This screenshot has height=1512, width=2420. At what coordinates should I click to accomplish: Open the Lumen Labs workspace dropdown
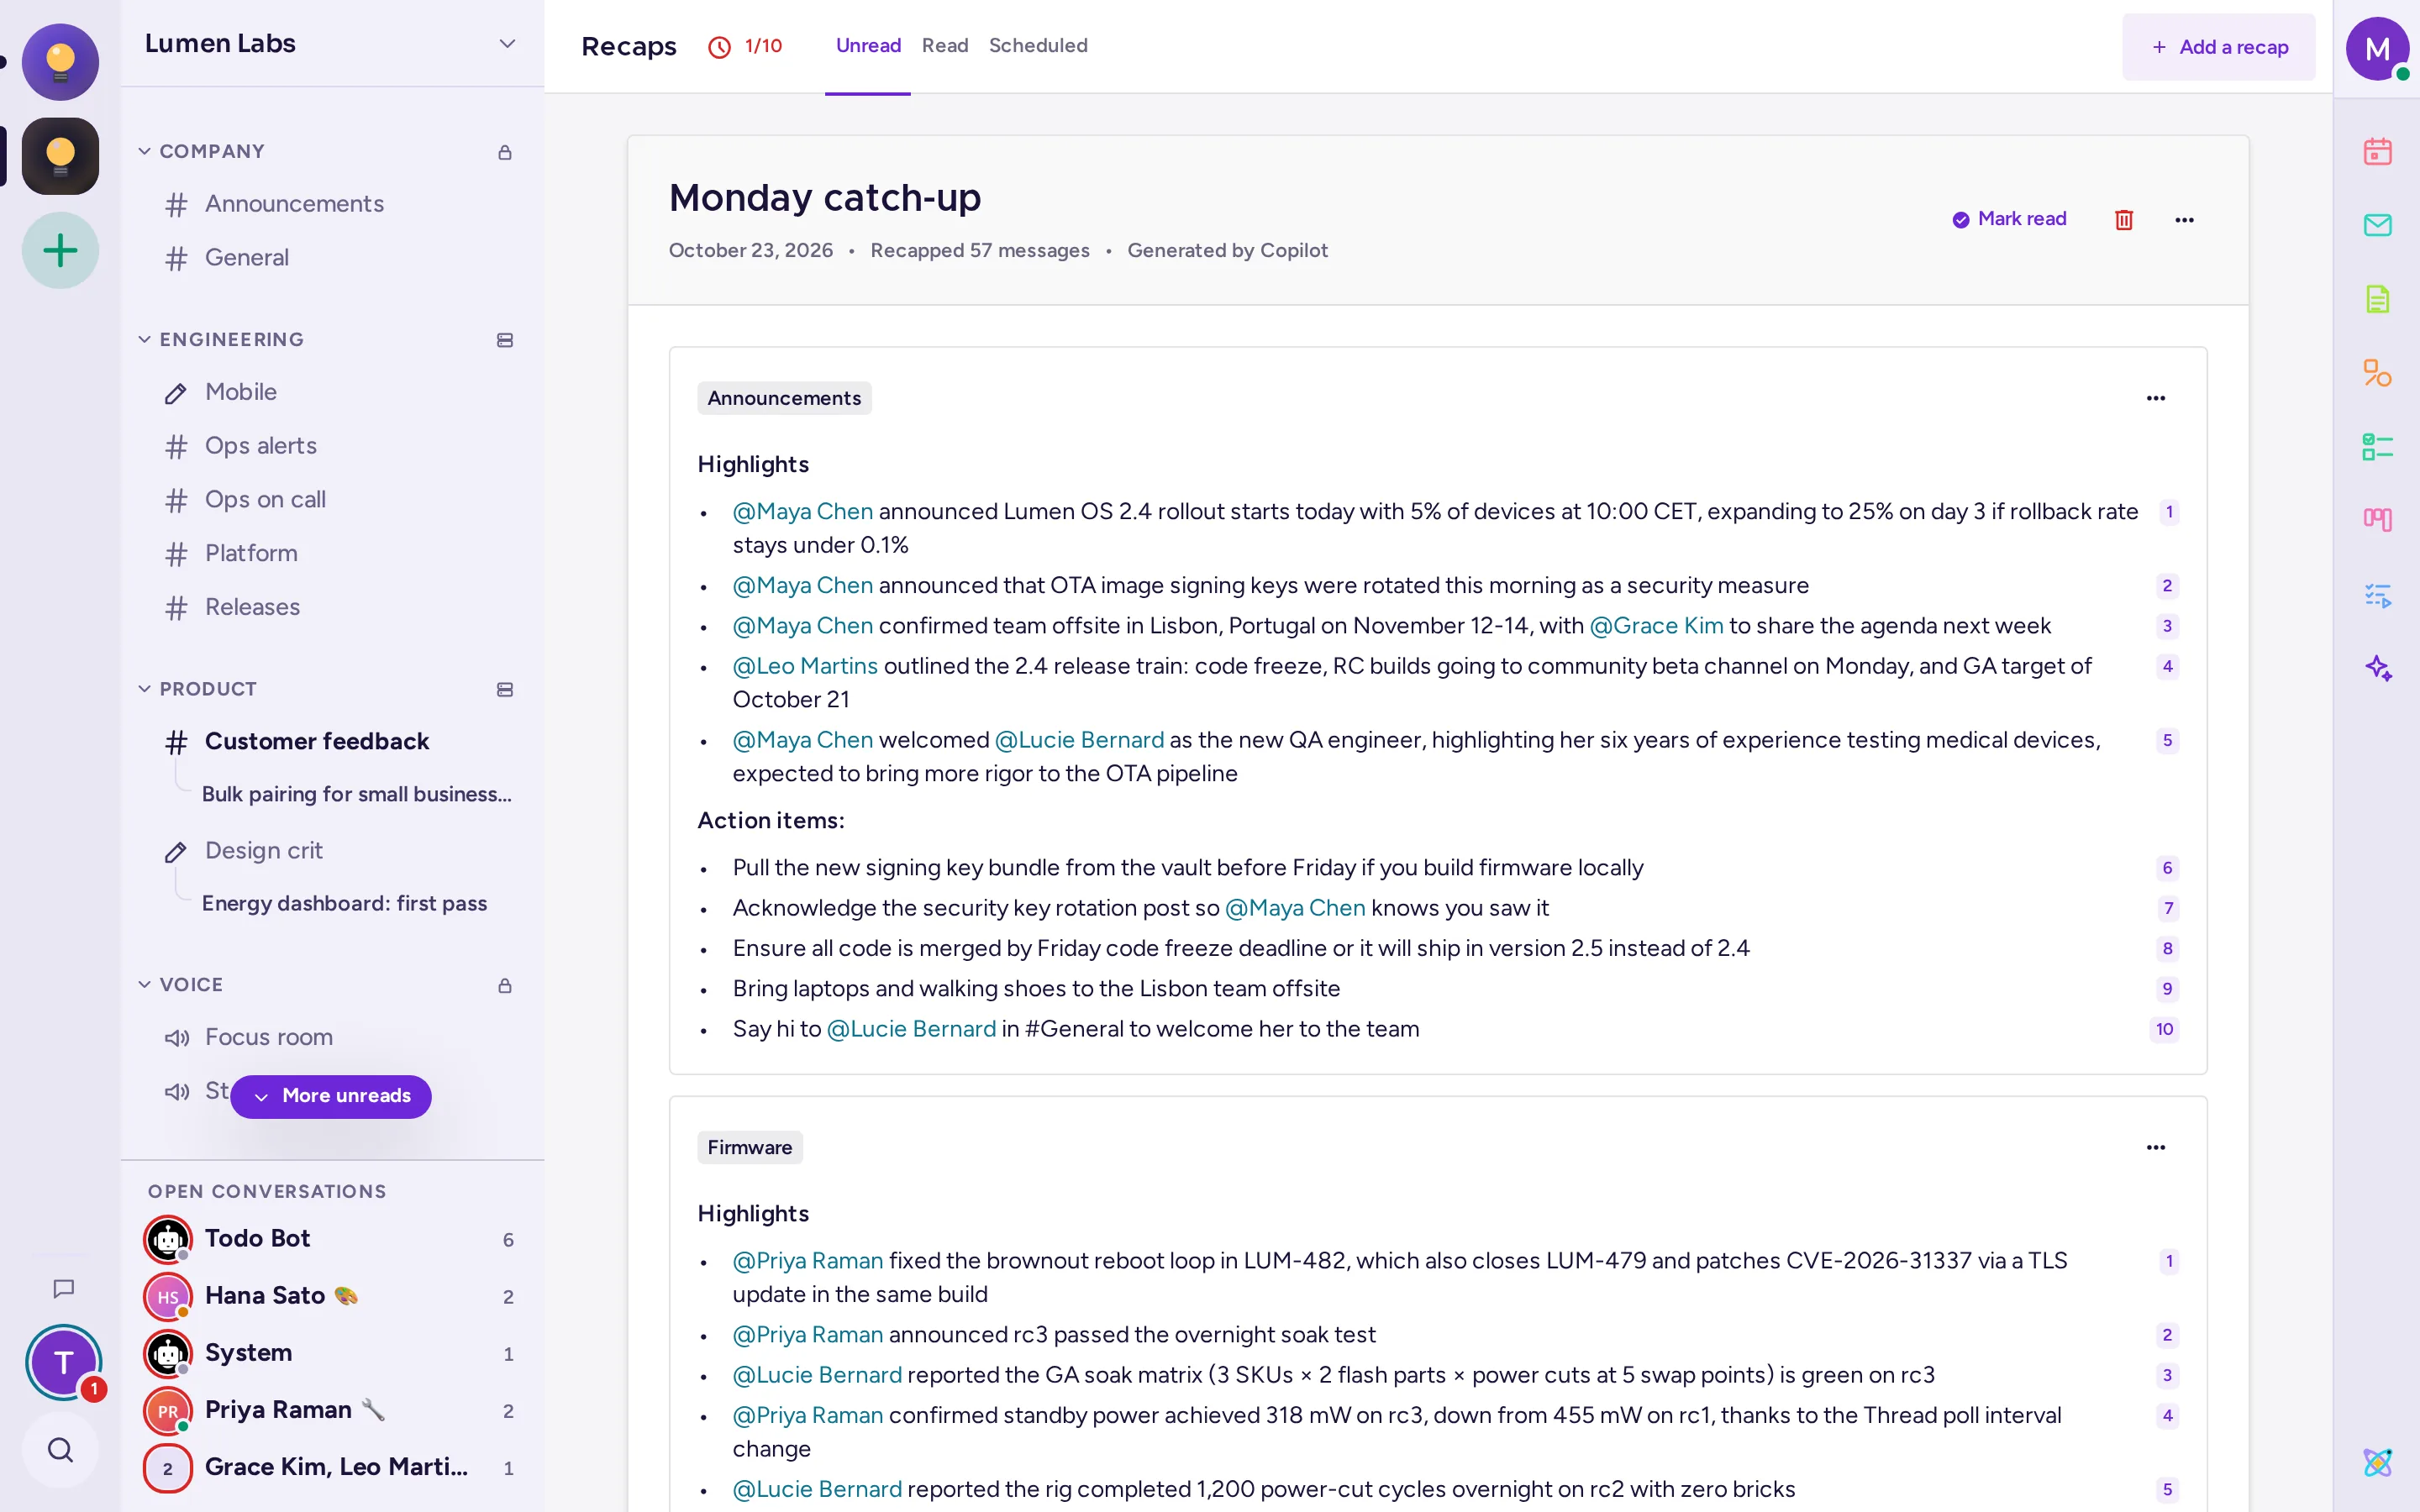point(507,44)
